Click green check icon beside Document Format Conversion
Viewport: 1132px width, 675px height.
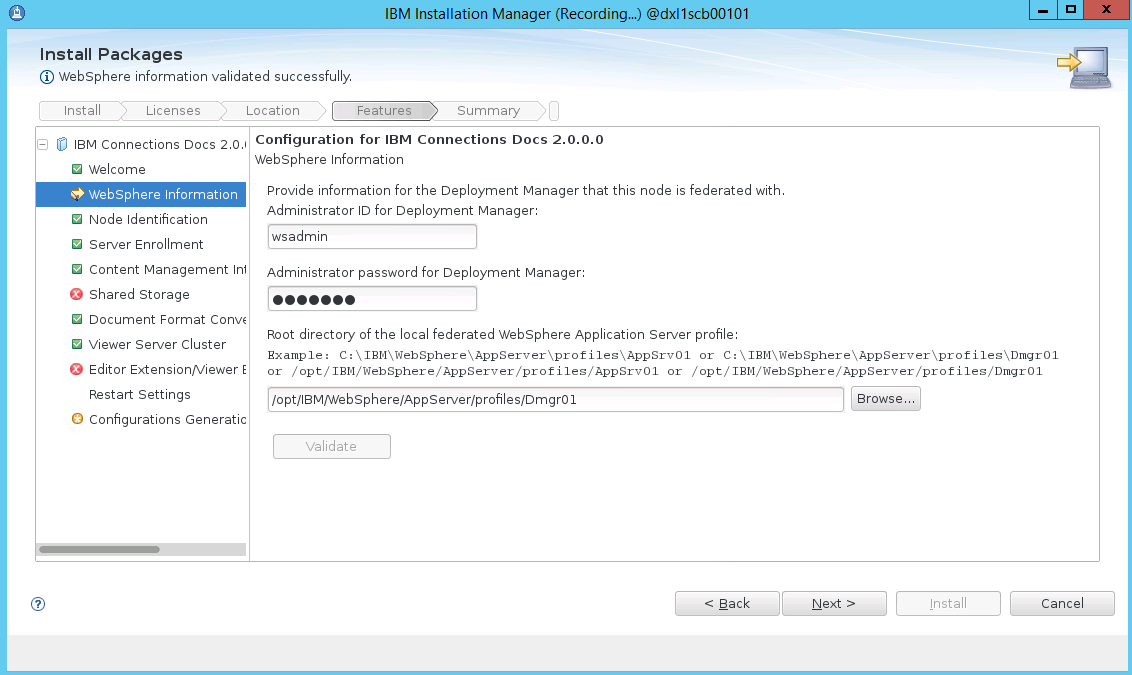(x=77, y=319)
